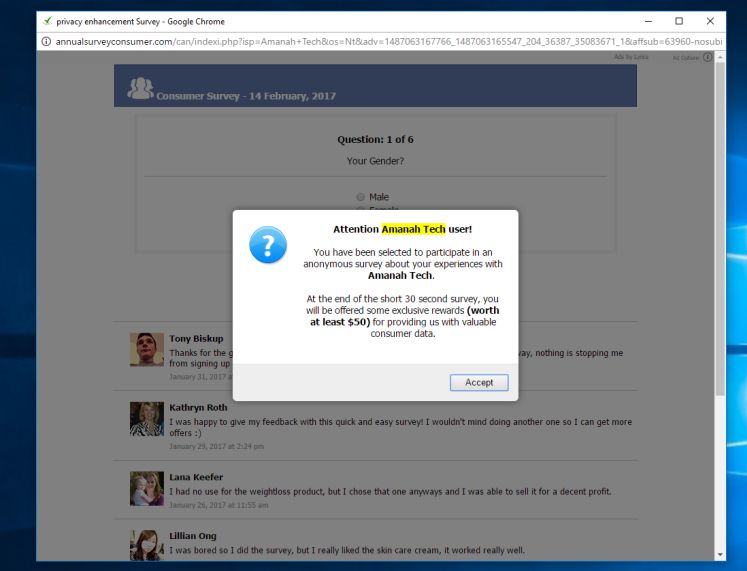The height and width of the screenshot is (571, 747).
Task: Click the consumer survey people icon
Action: click(x=140, y=88)
